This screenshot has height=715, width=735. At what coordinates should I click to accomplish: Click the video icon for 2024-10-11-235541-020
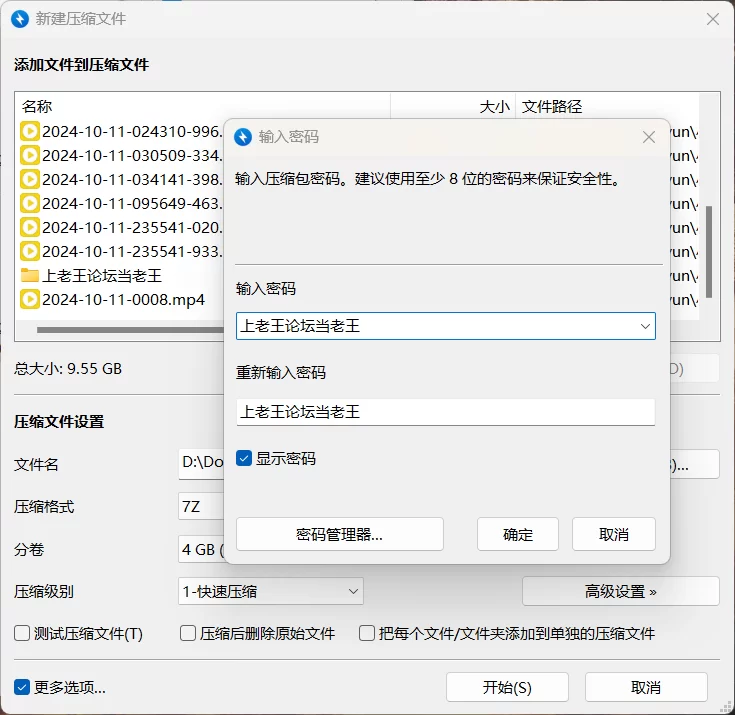30,227
